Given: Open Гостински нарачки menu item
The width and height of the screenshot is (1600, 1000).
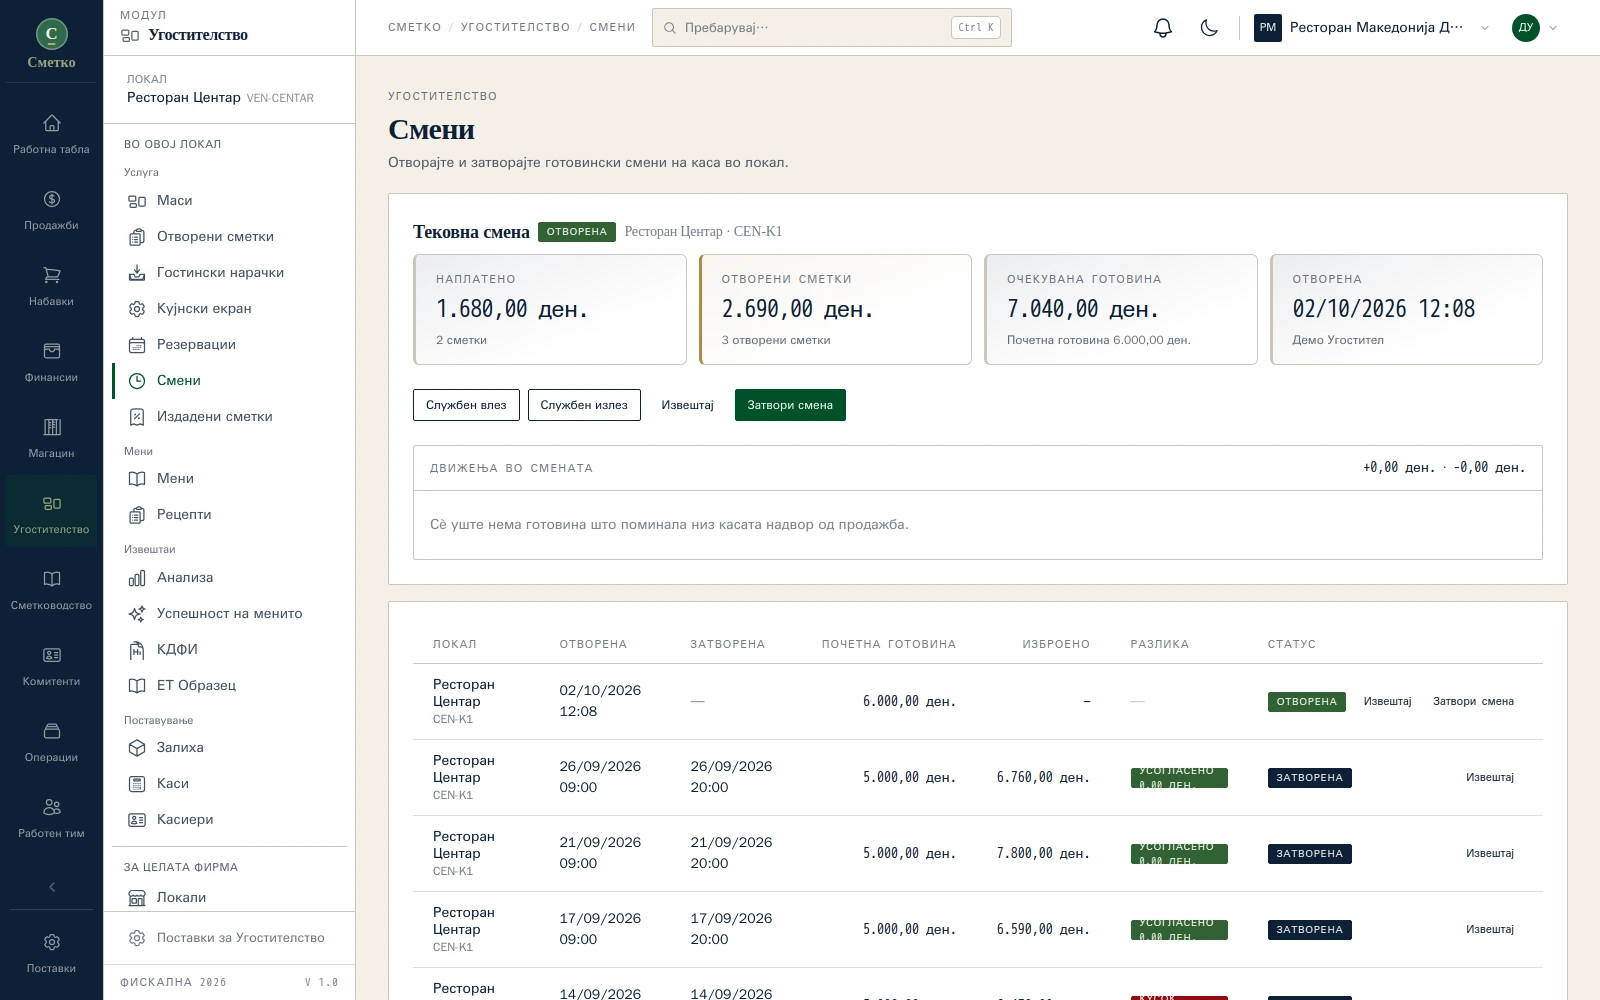Looking at the screenshot, I should coord(229,273).
